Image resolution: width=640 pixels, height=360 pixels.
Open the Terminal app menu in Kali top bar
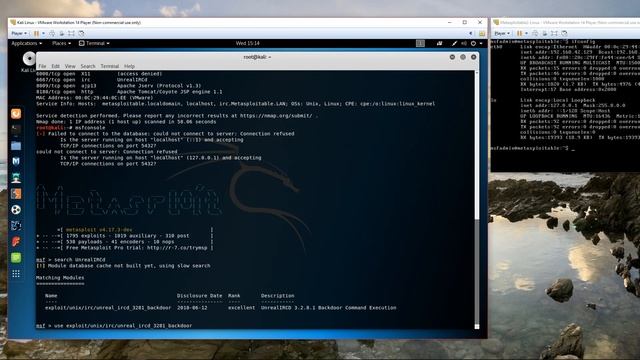pos(94,43)
